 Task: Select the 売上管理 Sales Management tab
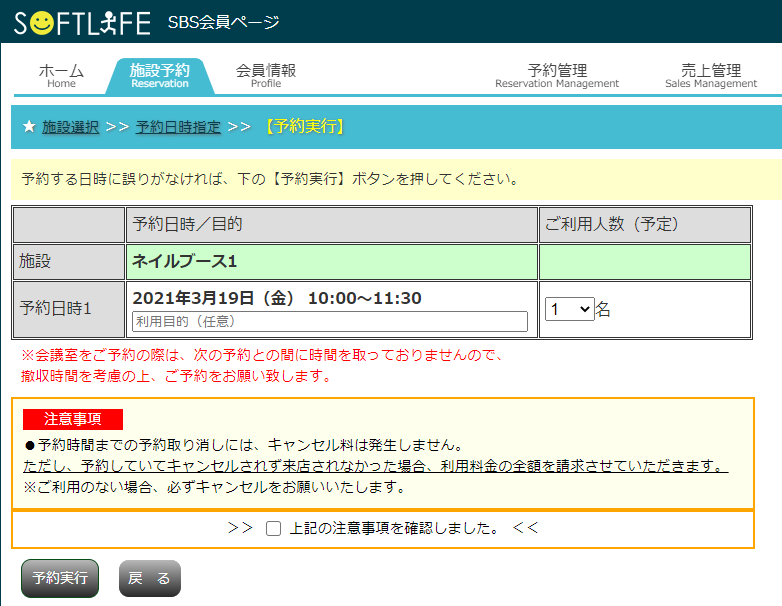[x=711, y=75]
